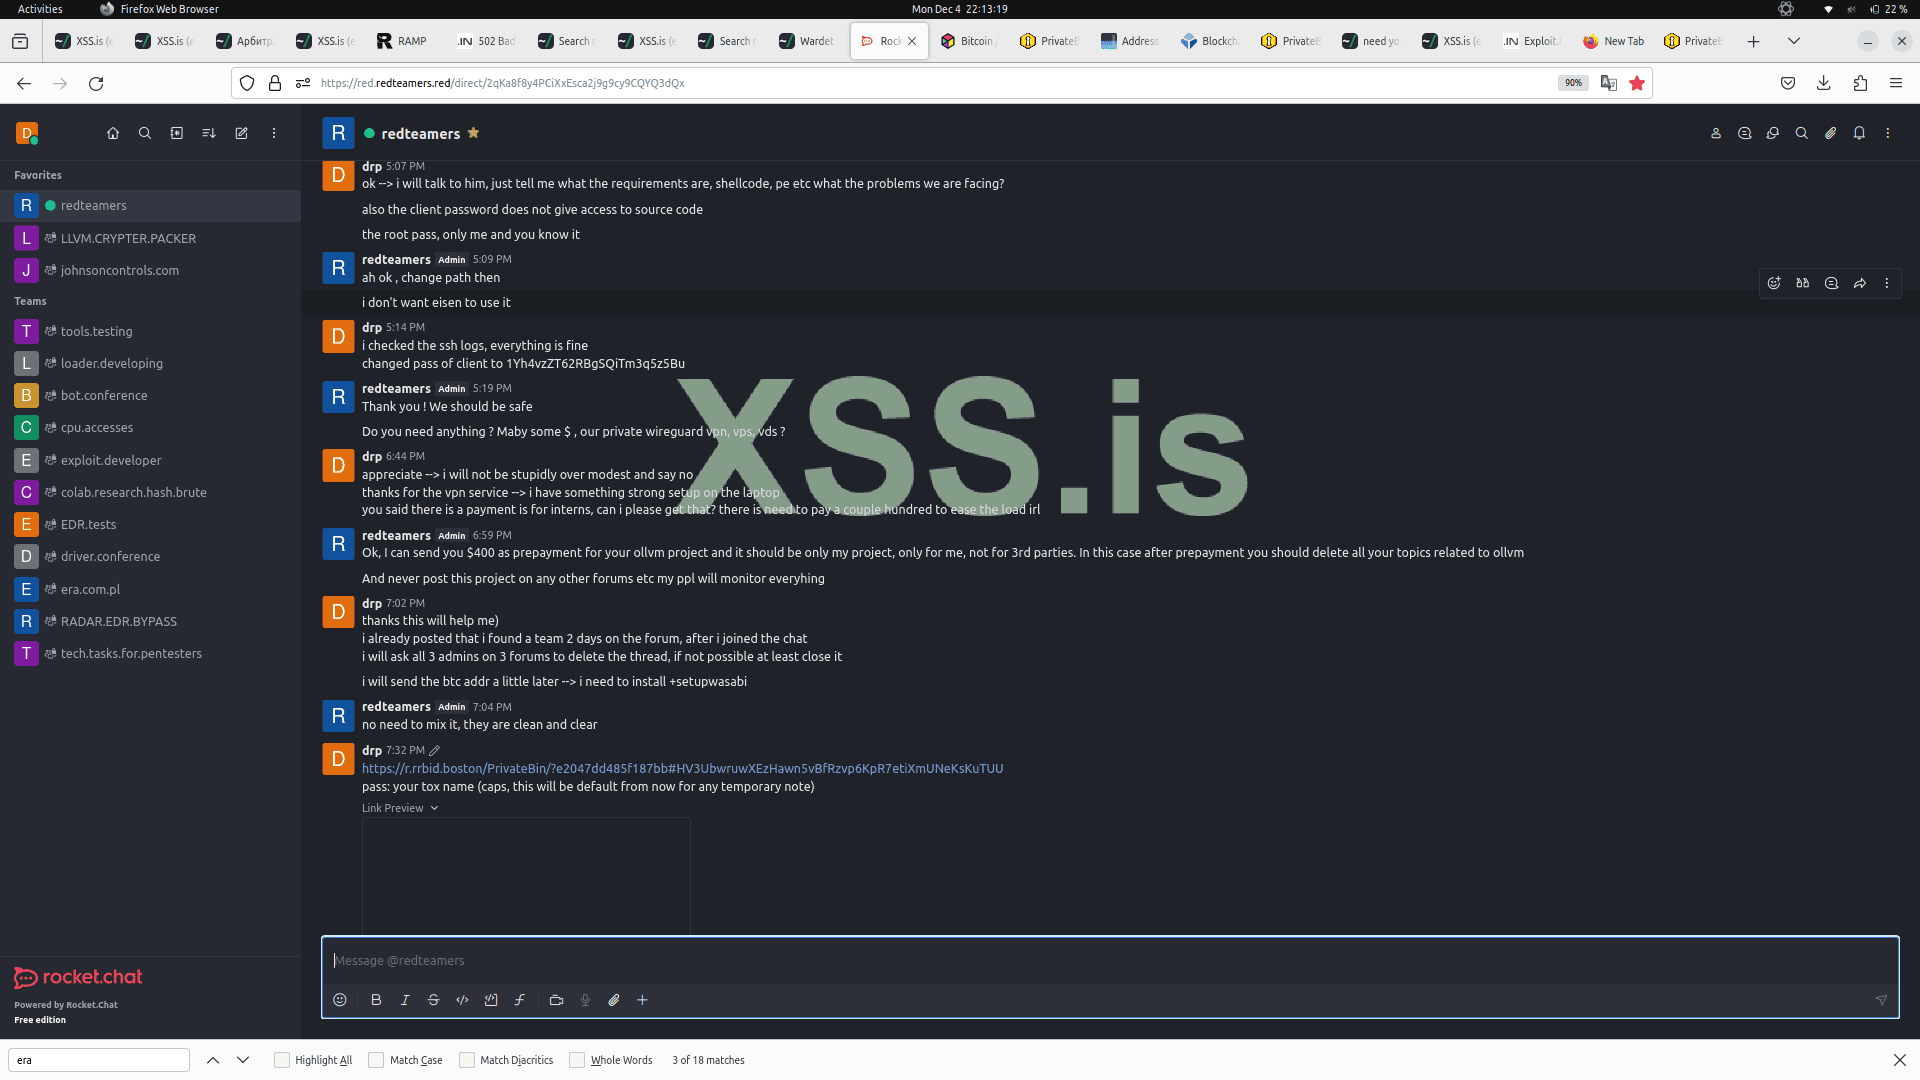Viewport: 1920px width, 1080px height.
Task: Open the EDR.tests team channel
Action: click(88, 524)
